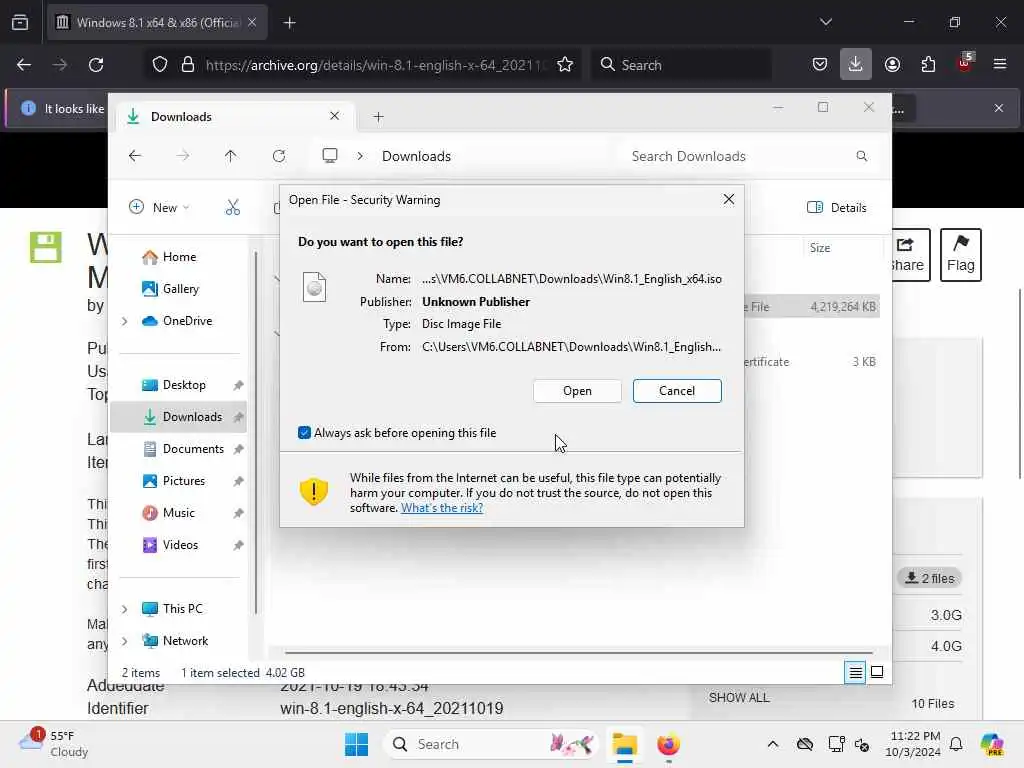Dismiss the Firefox notification bar
This screenshot has width=1024, height=768.
999,108
